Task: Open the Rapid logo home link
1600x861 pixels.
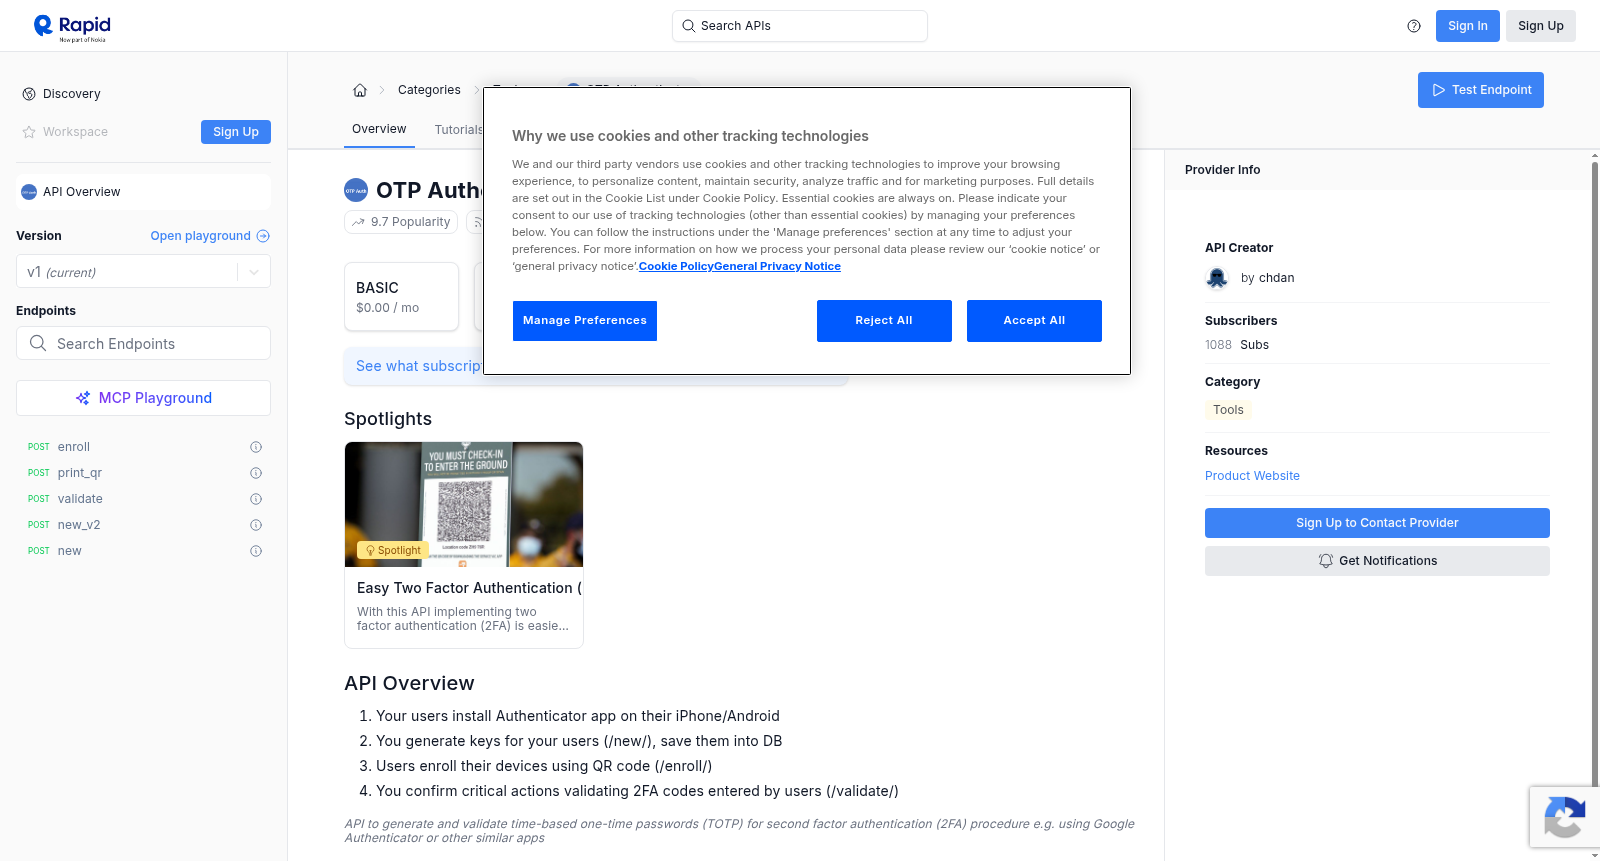Action: tap(72, 27)
